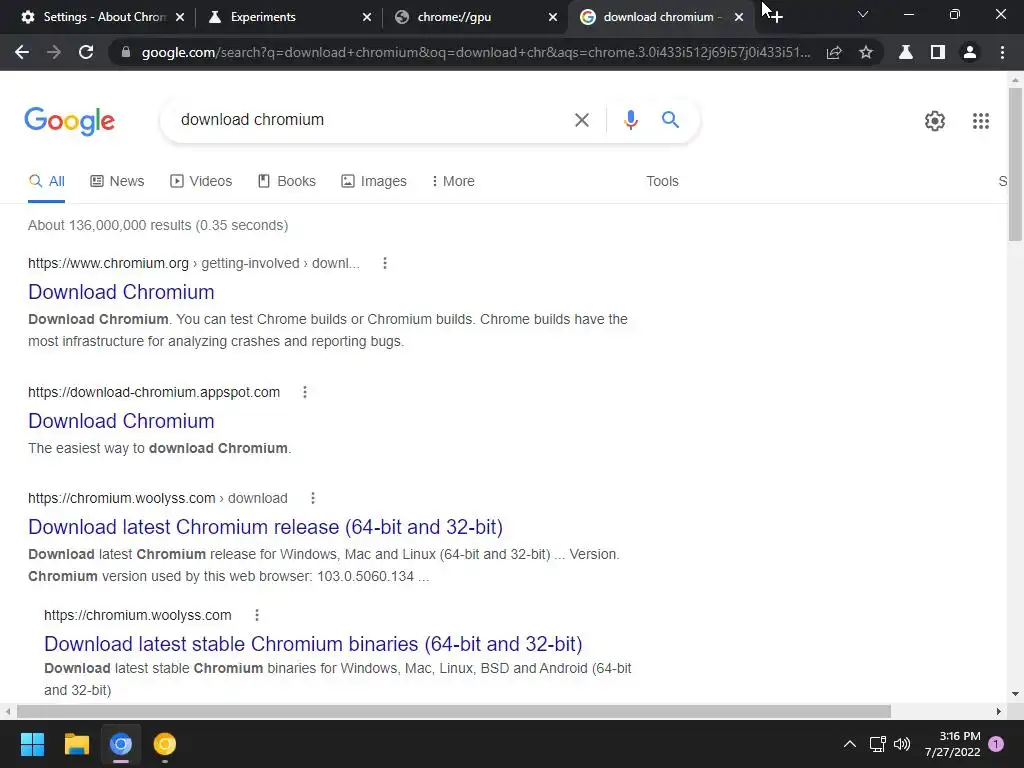Open options for chromium.org result
This screenshot has width=1024, height=768.
pyautogui.click(x=385, y=263)
